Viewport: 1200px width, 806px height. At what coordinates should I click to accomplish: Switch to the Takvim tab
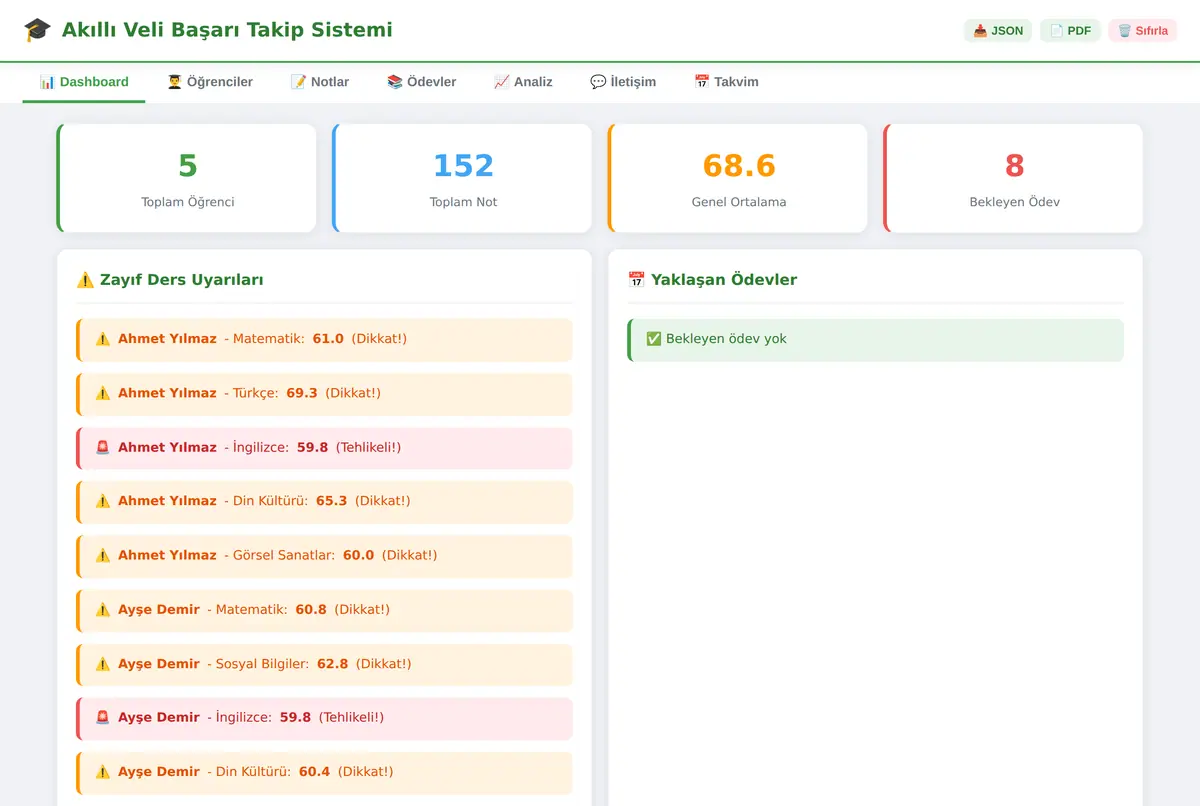pos(726,82)
